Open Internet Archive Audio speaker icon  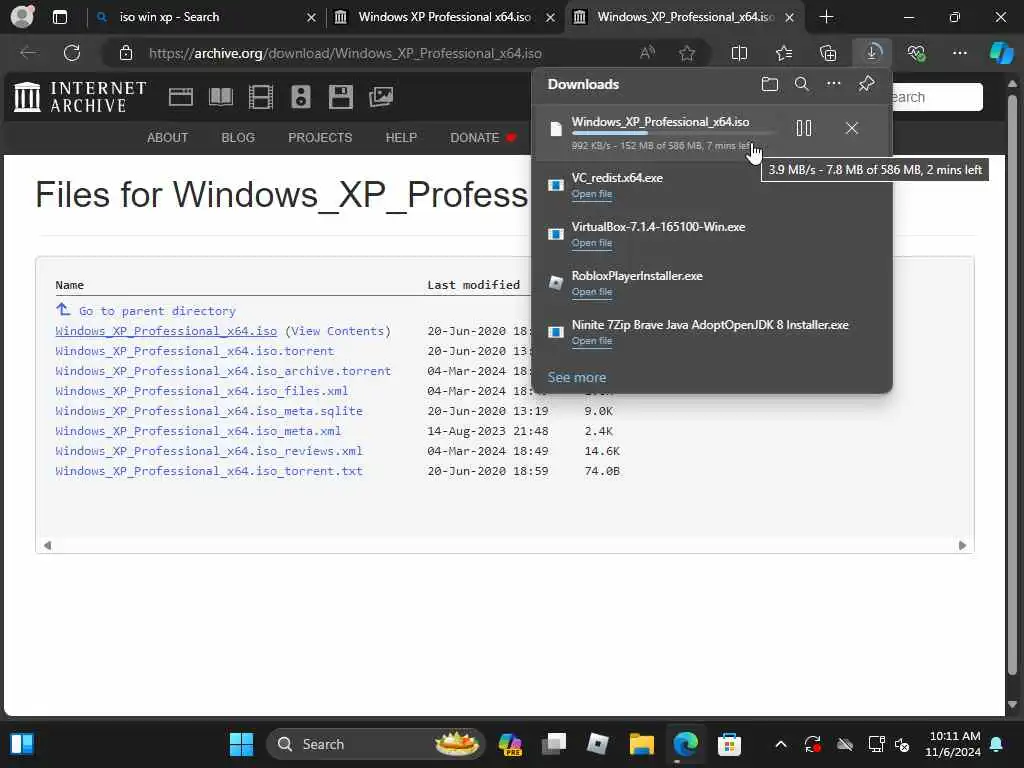point(300,97)
